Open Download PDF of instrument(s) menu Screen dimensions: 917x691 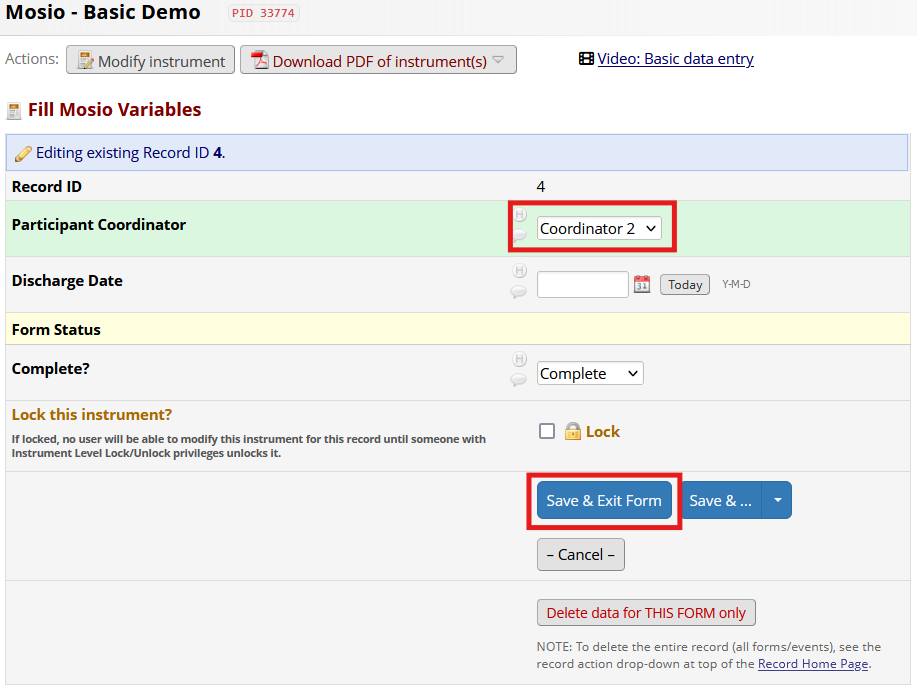coord(378,60)
